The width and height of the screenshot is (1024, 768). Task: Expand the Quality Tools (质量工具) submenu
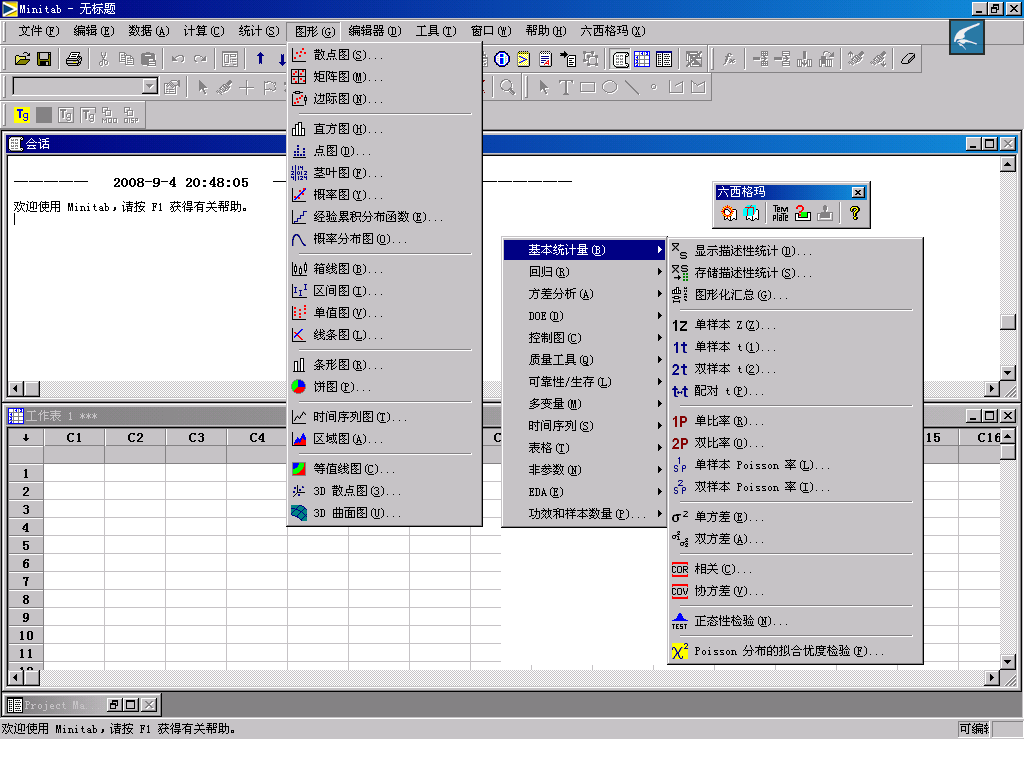[x=584, y=360]
